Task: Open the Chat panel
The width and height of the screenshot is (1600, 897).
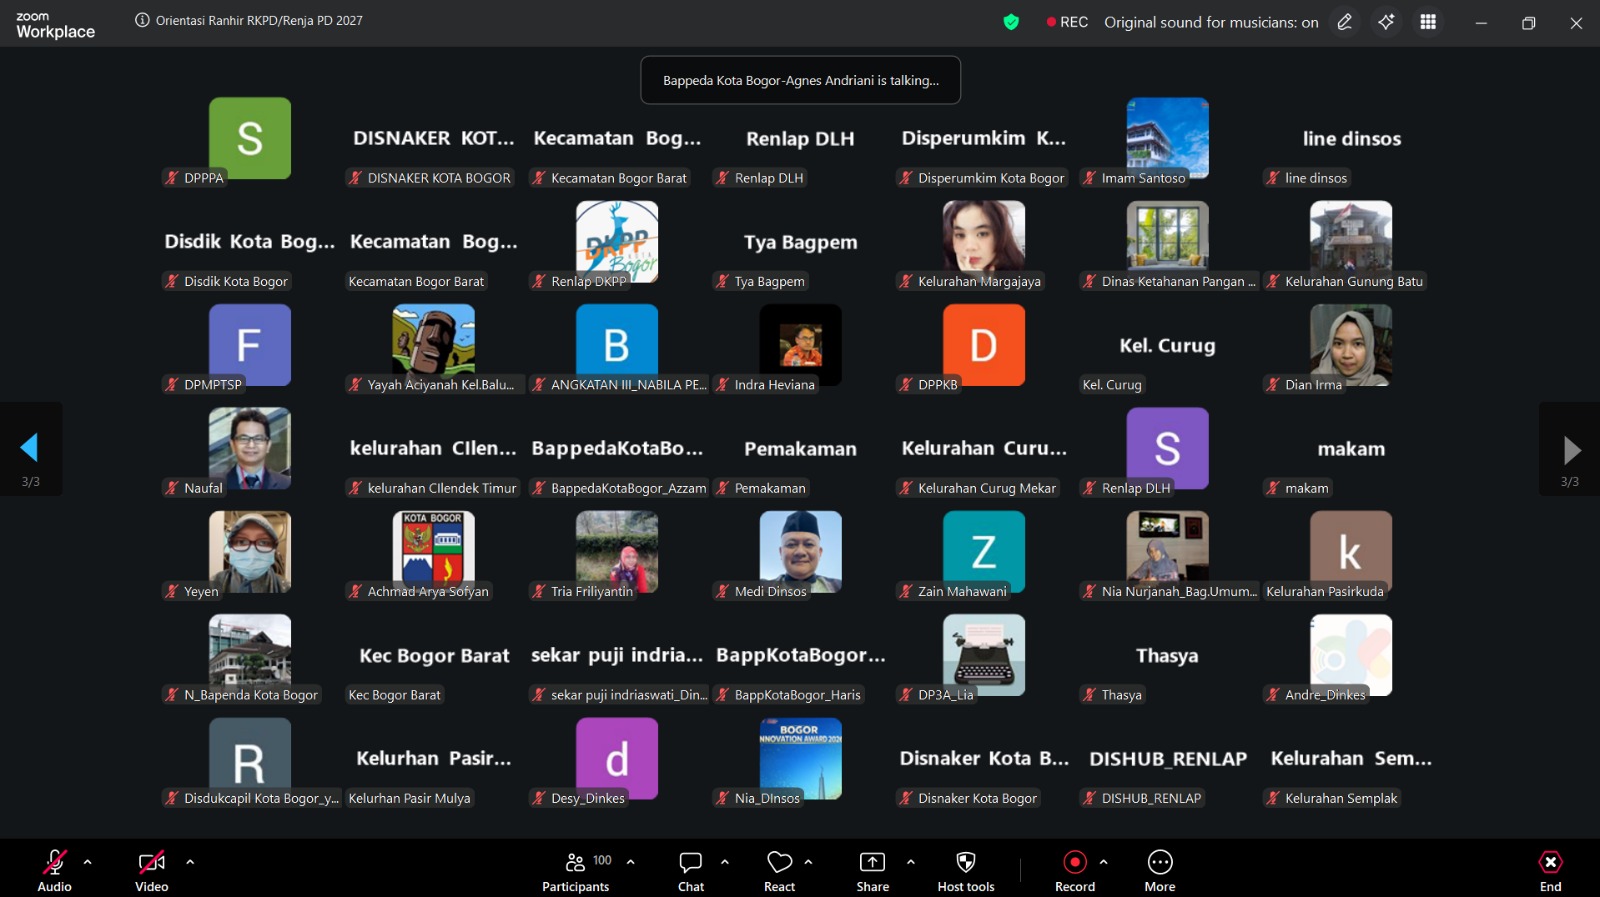Action: (691, 870)
